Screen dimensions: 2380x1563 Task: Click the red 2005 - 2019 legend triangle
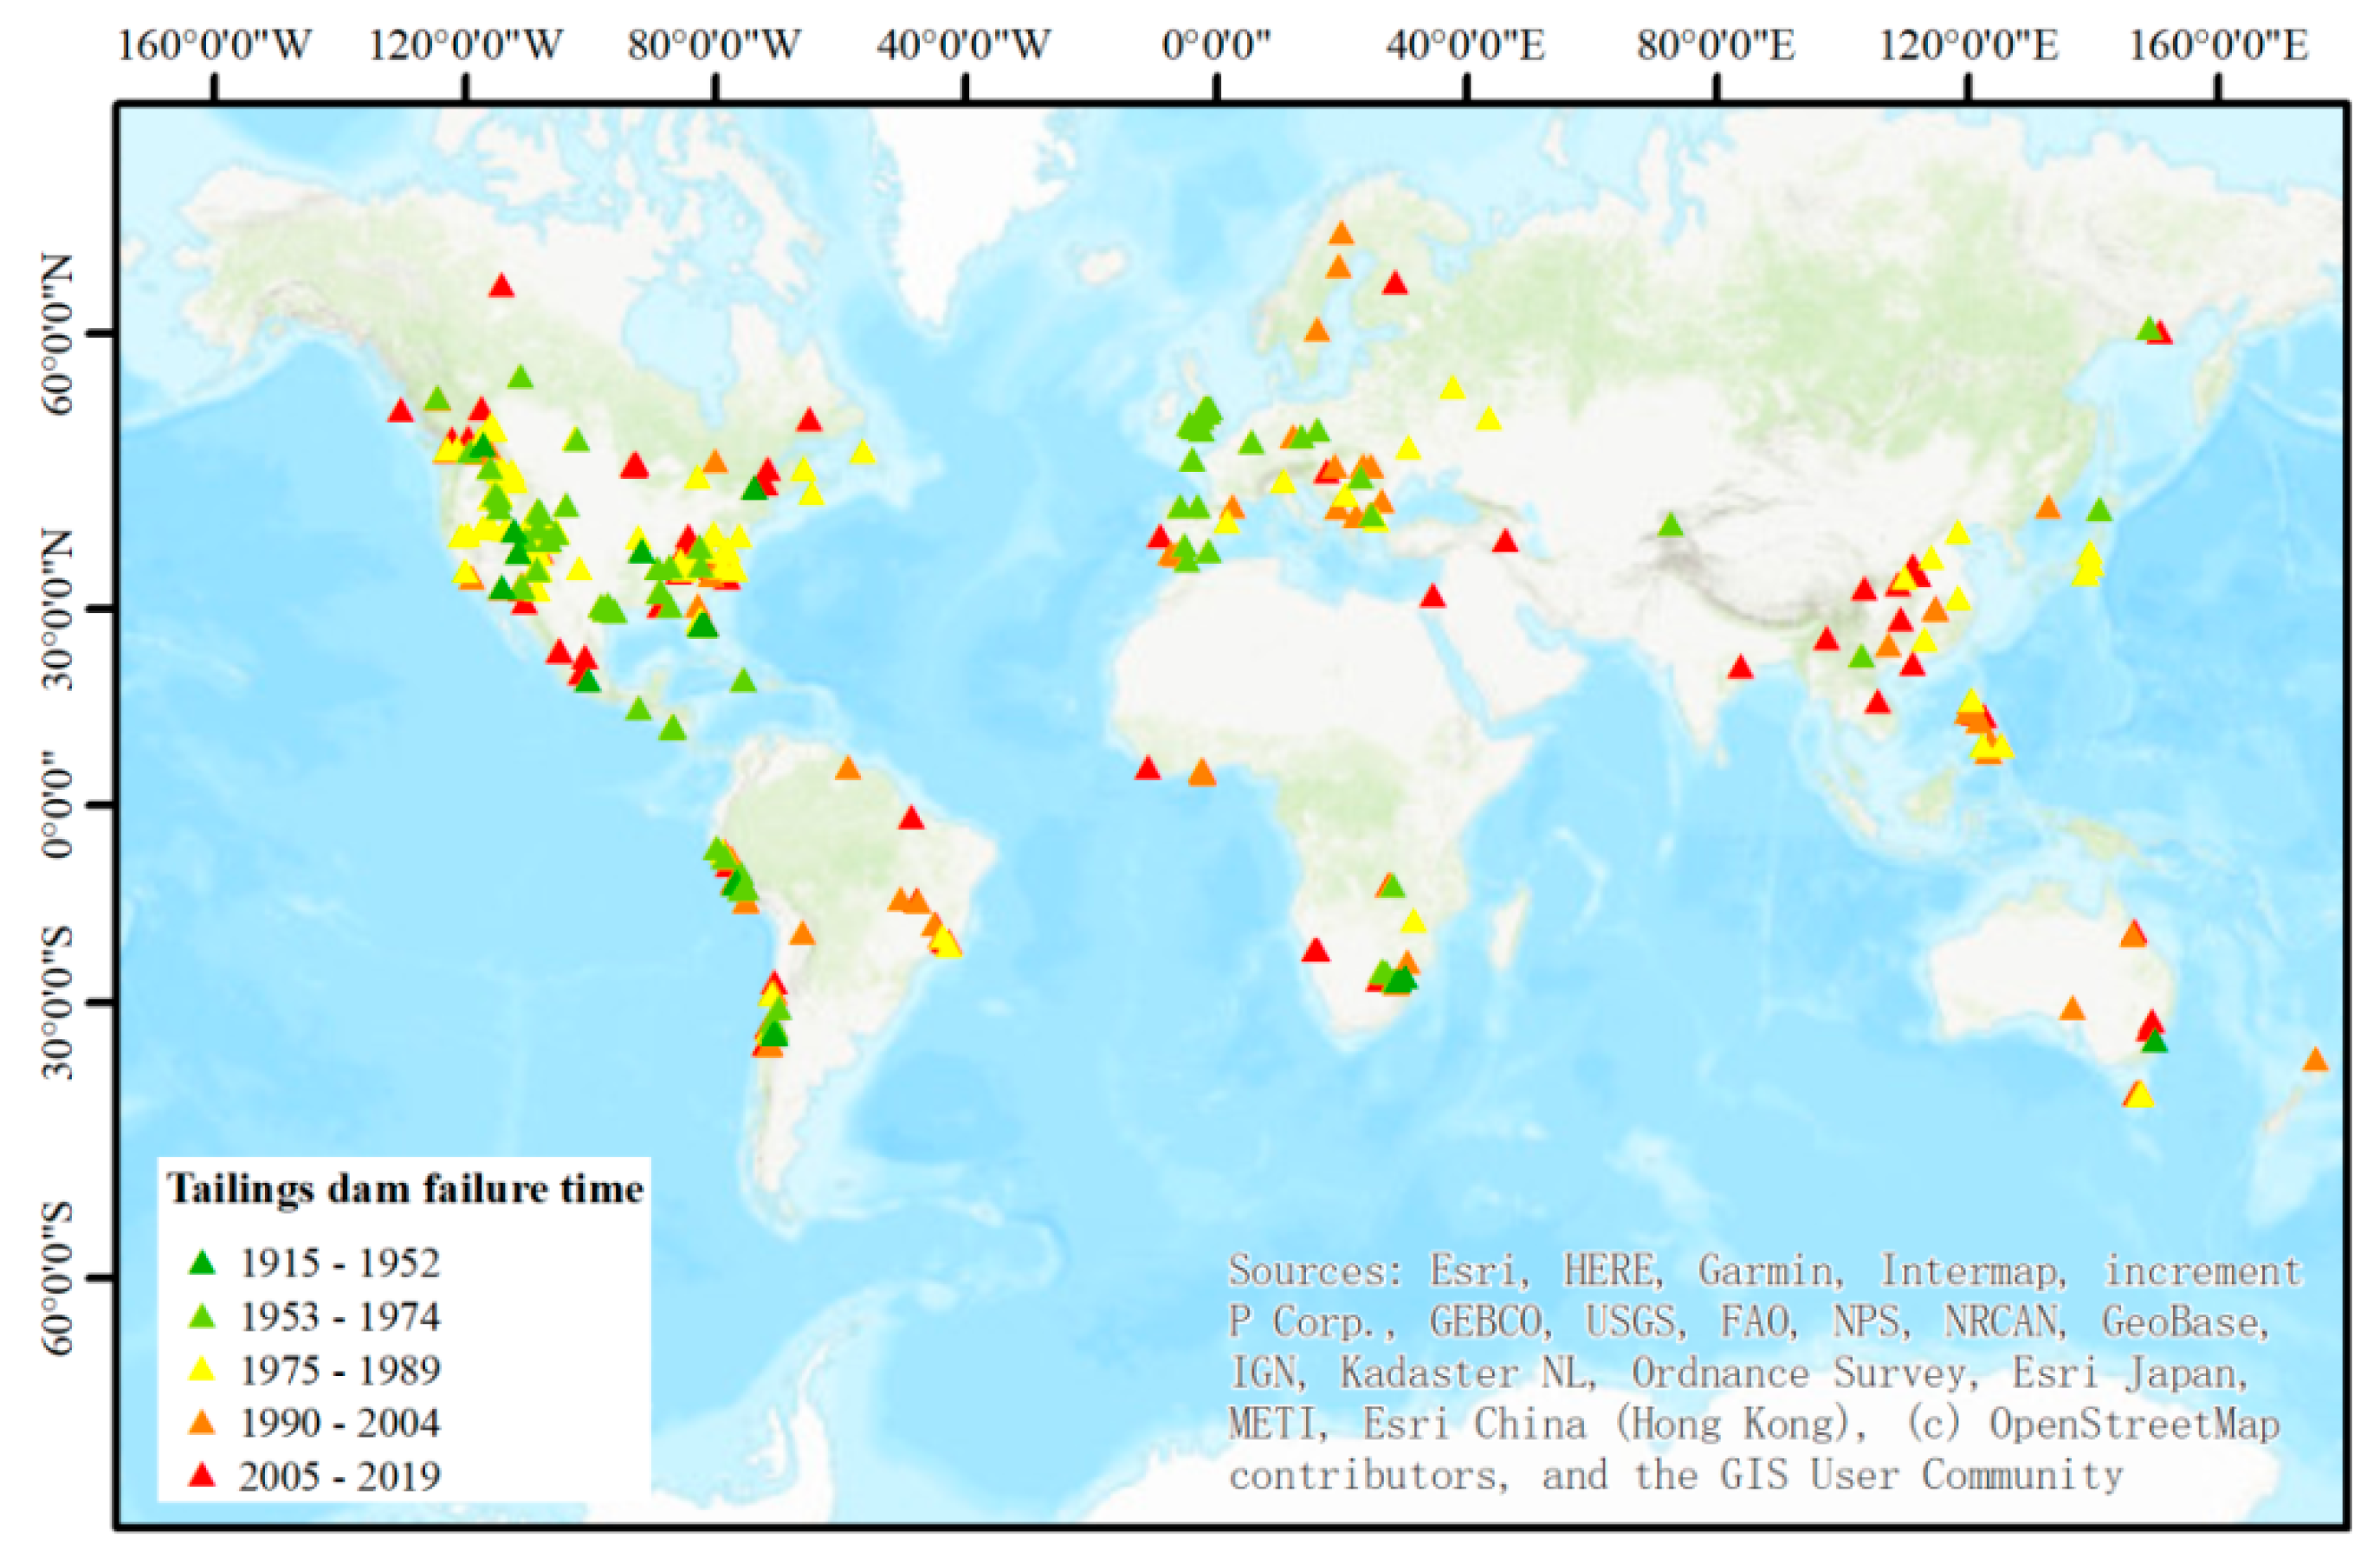coord(203,1476)
